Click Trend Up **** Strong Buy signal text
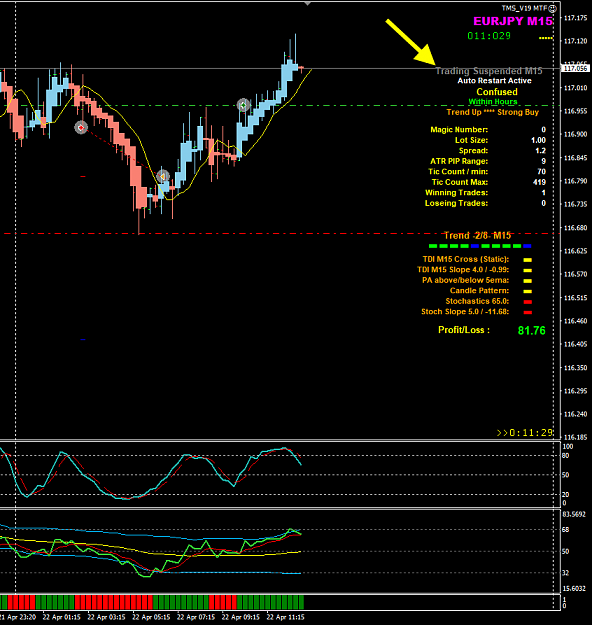The width and height of the screenshot is (592, 625). [x=492, y=112]
